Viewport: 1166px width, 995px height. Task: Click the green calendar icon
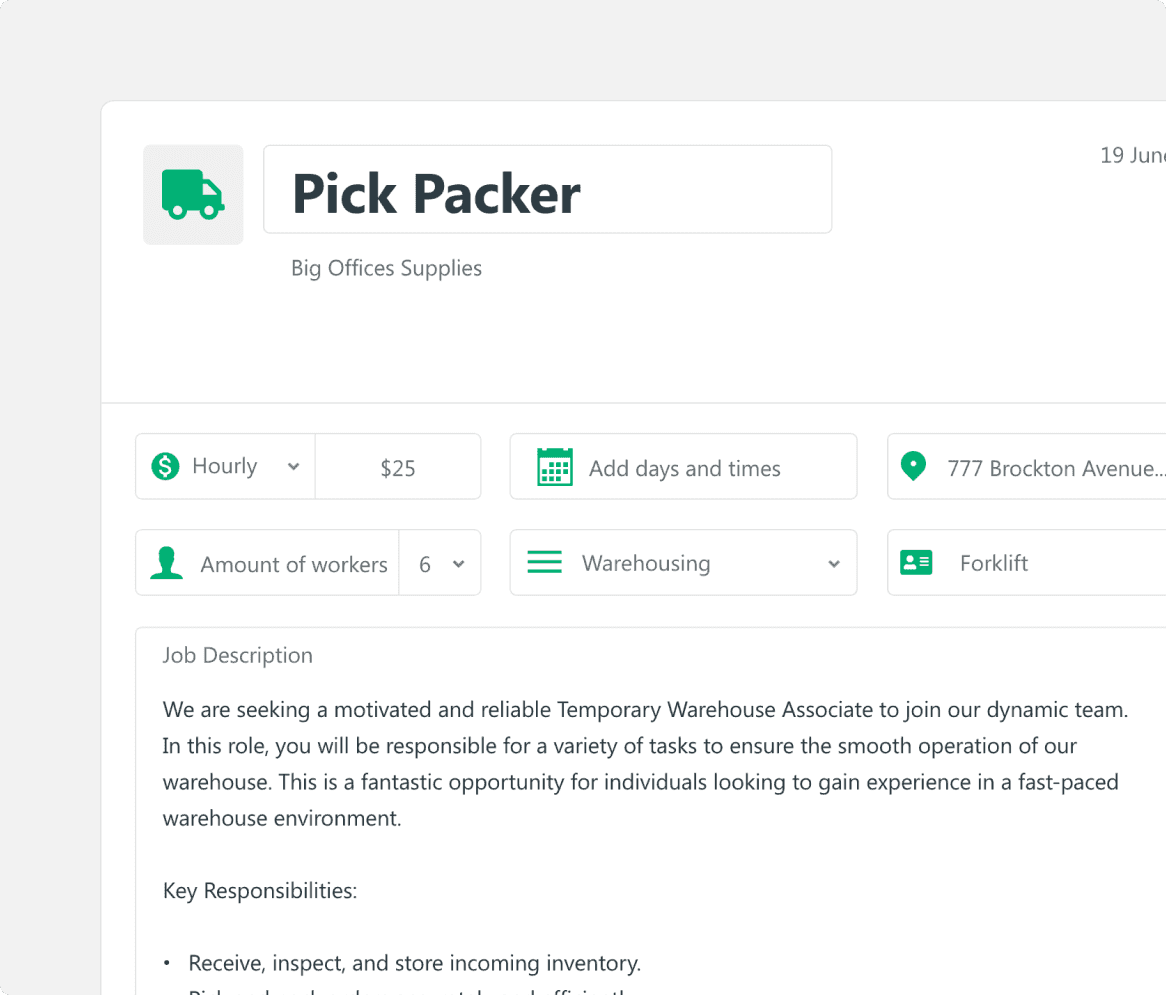[555, 467]
